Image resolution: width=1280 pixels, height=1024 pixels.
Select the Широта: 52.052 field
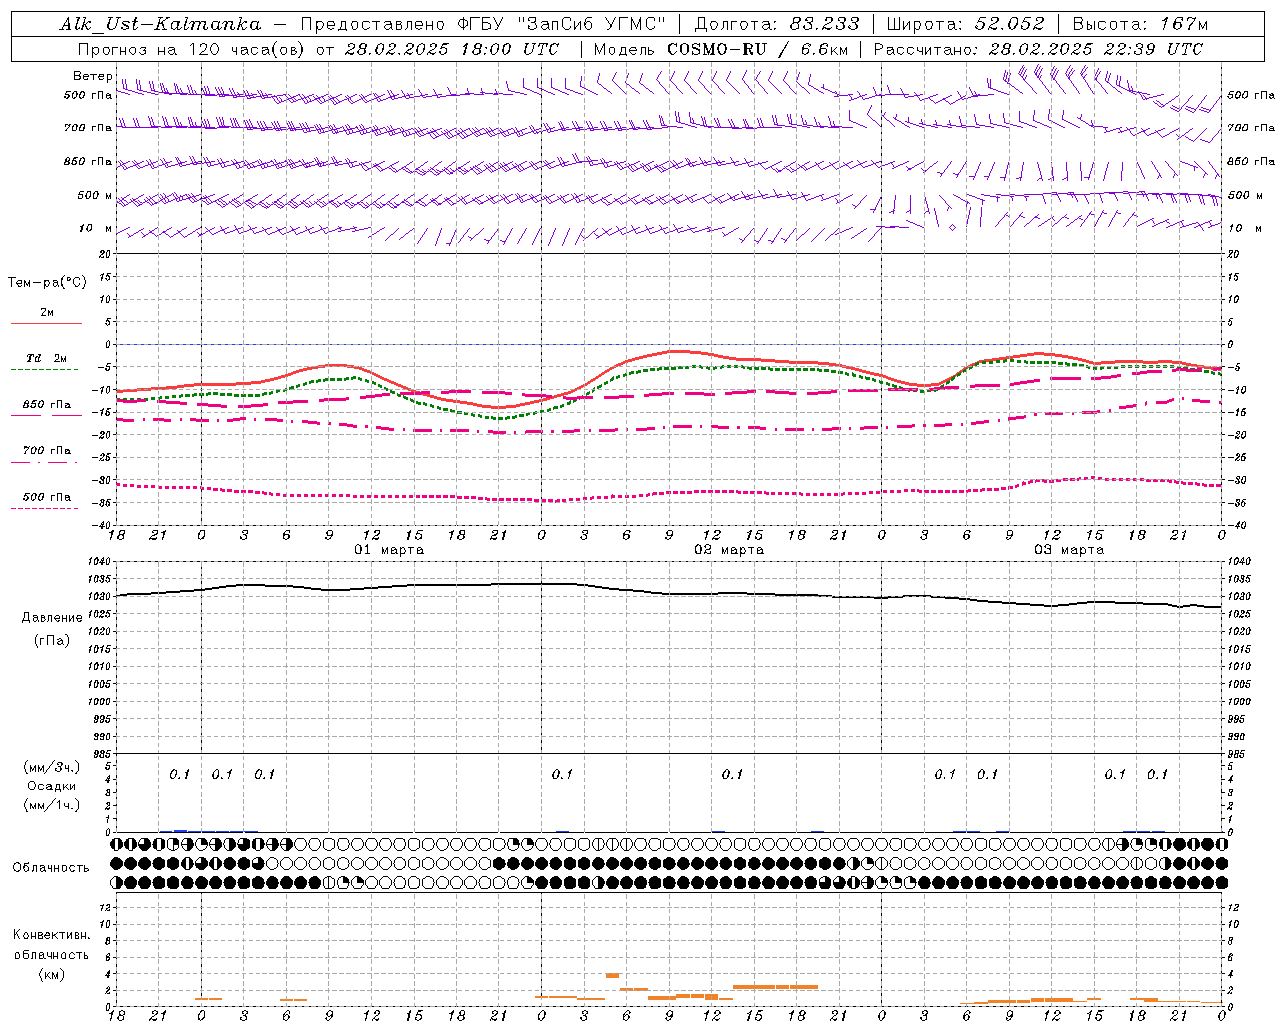[966, 24]
